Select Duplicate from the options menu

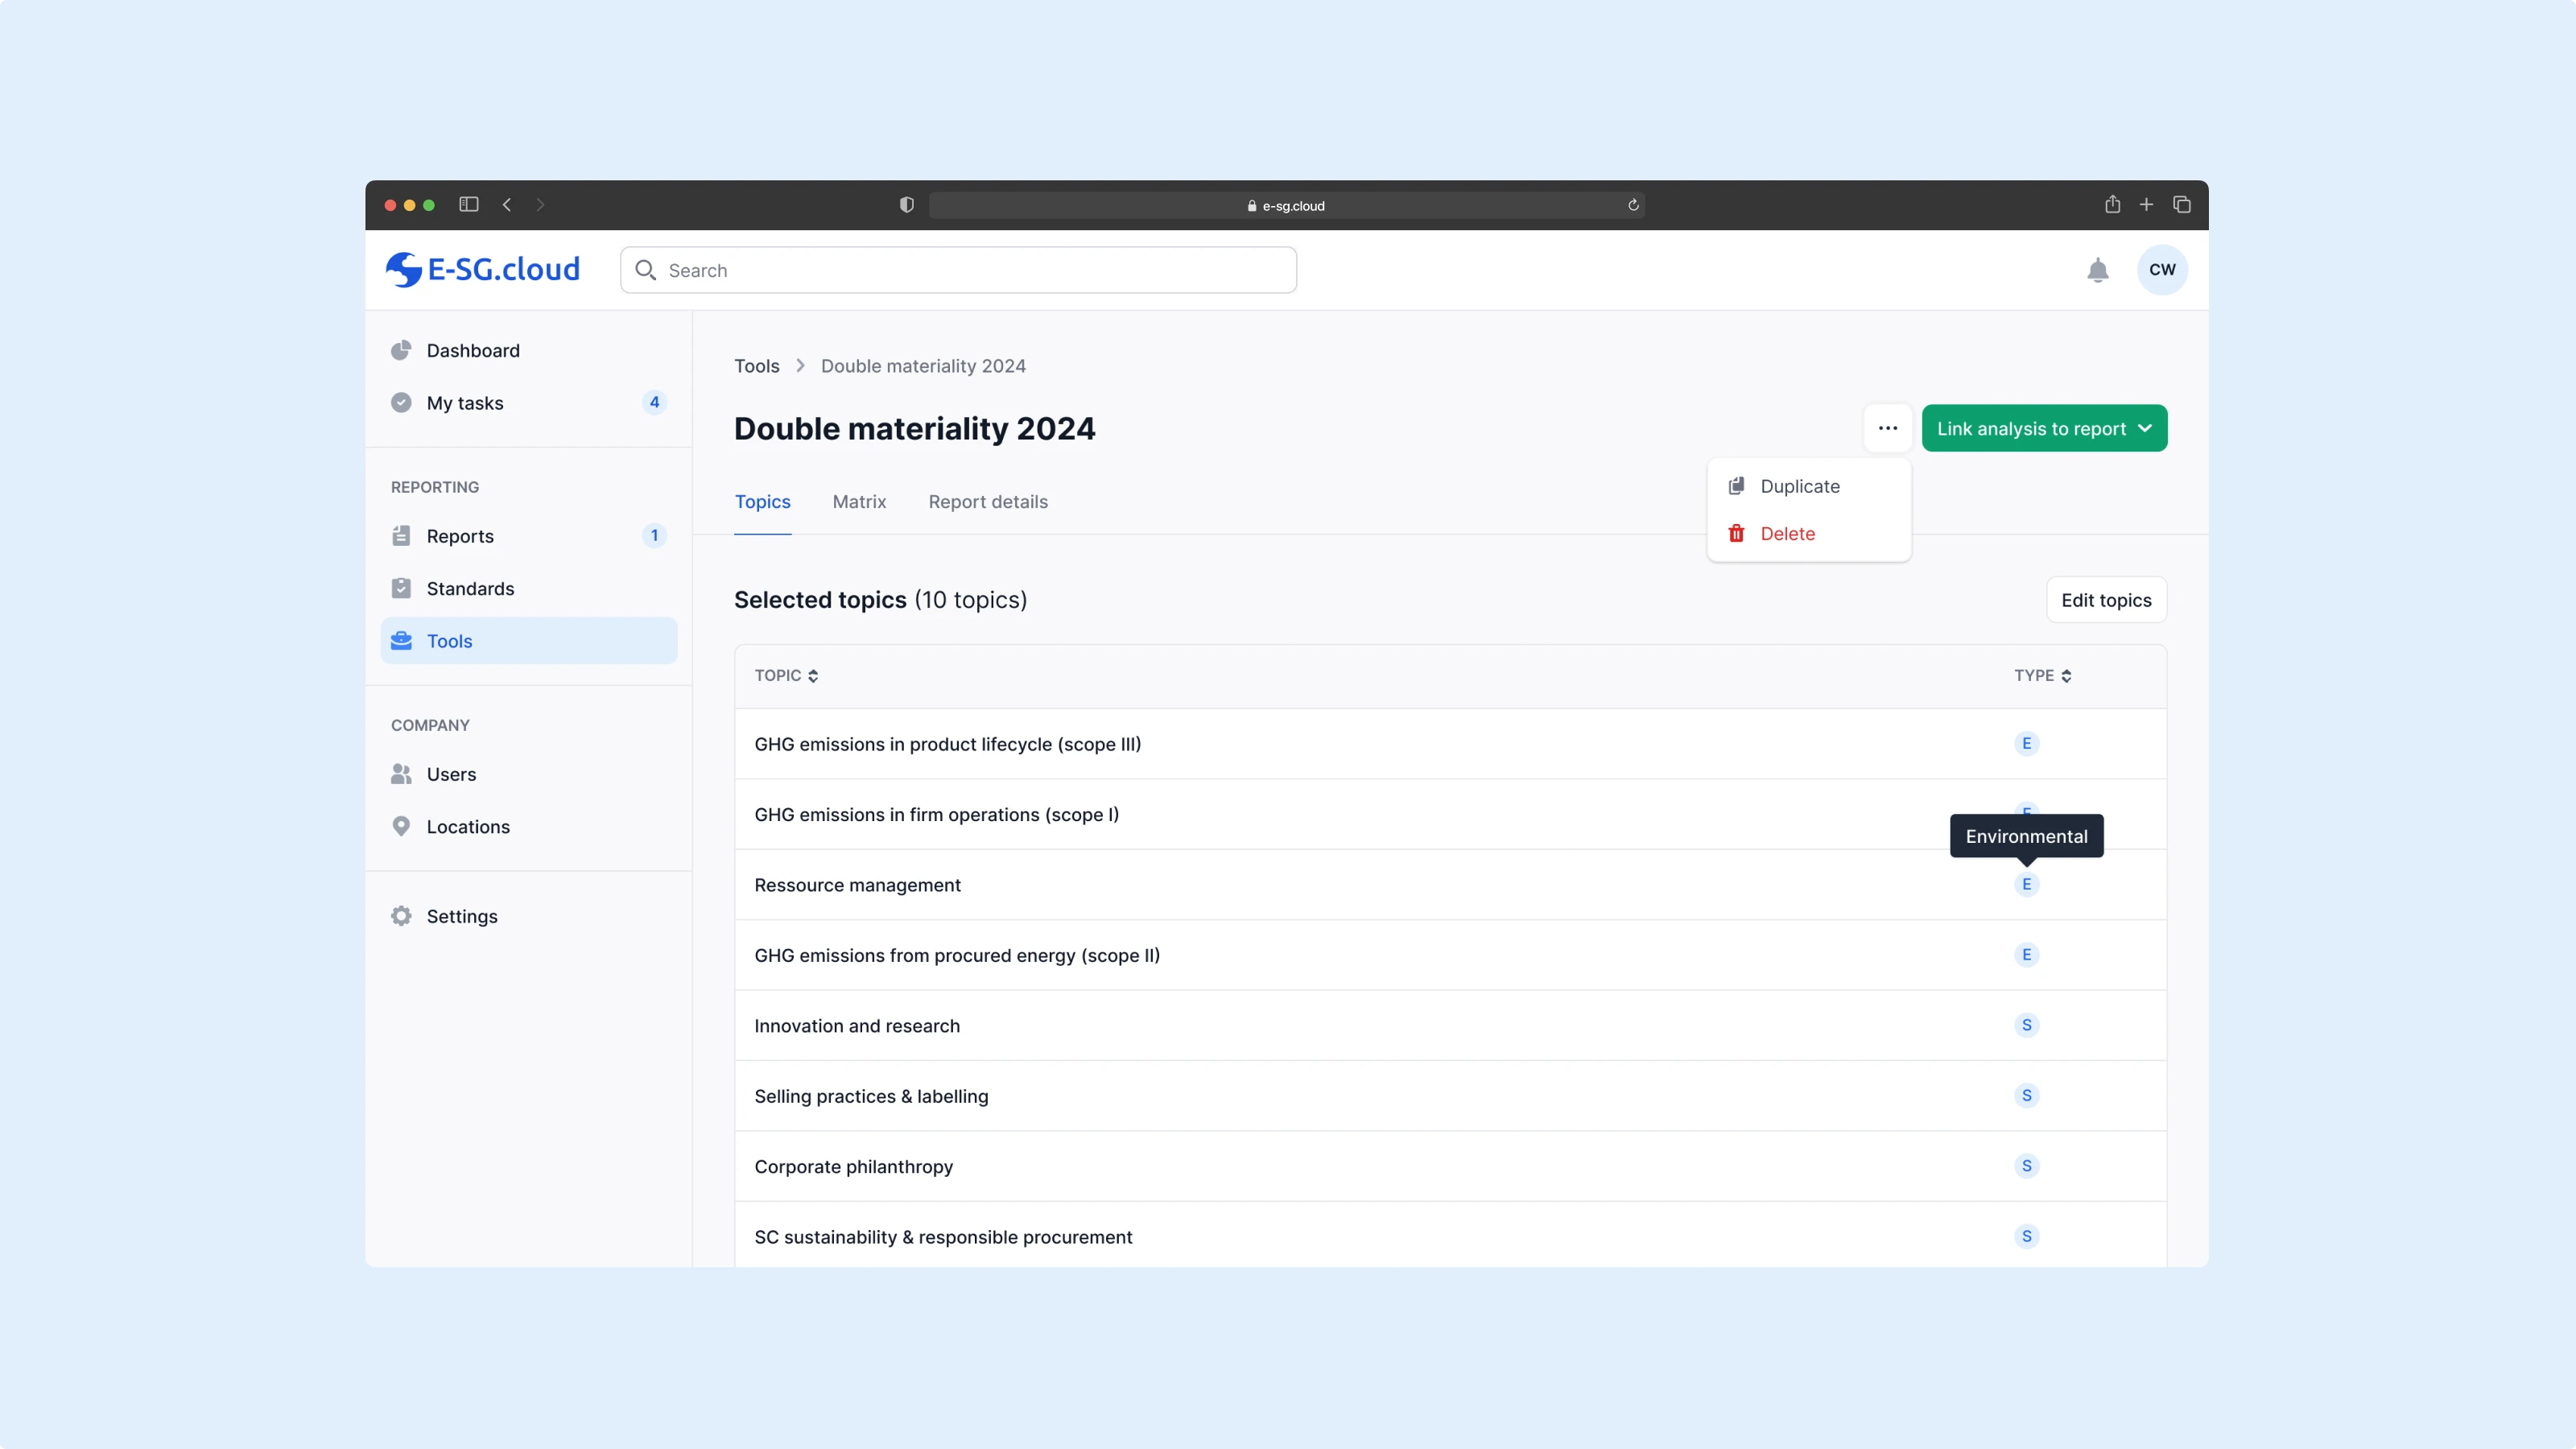click(x=1799, y=486)
